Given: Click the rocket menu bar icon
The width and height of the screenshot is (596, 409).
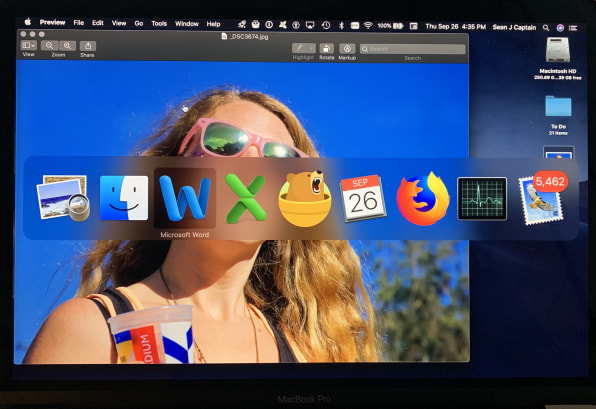Looking at the screenshot, I should [x=242, y=25].
